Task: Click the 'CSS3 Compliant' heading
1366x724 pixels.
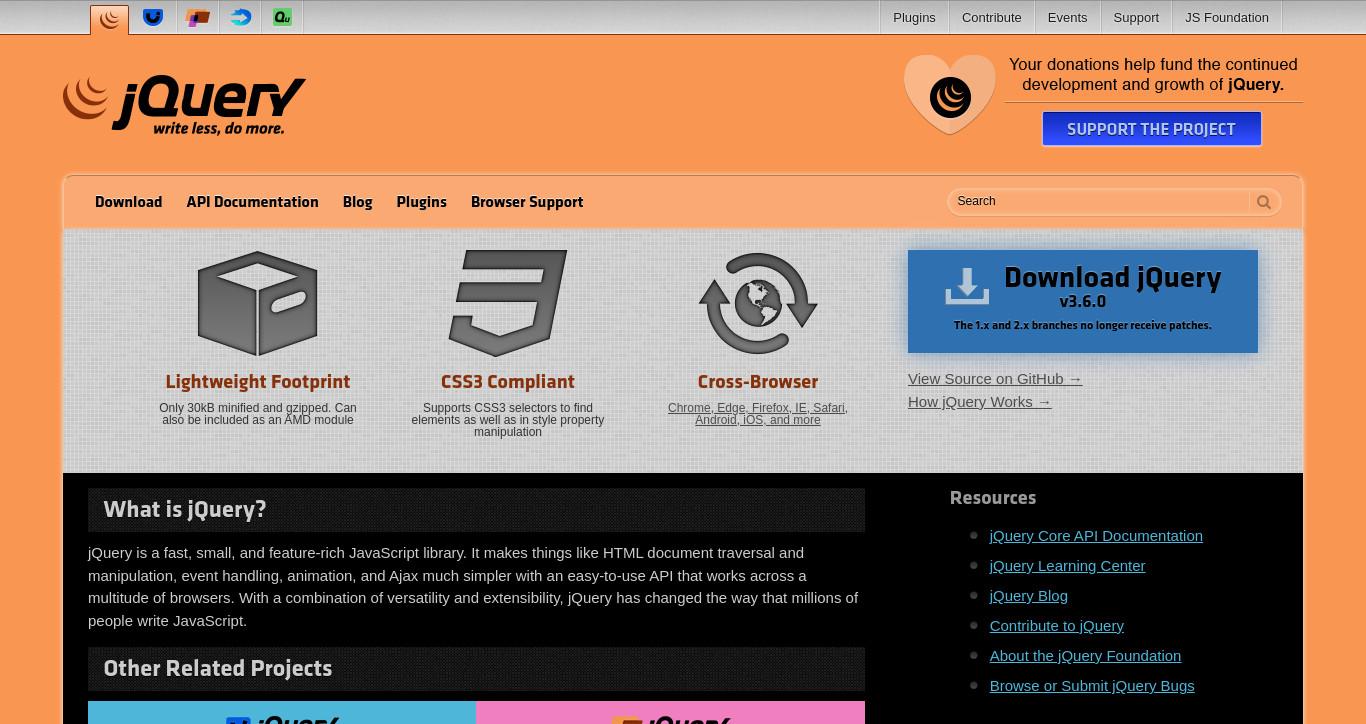Action: tap(508, 382)
